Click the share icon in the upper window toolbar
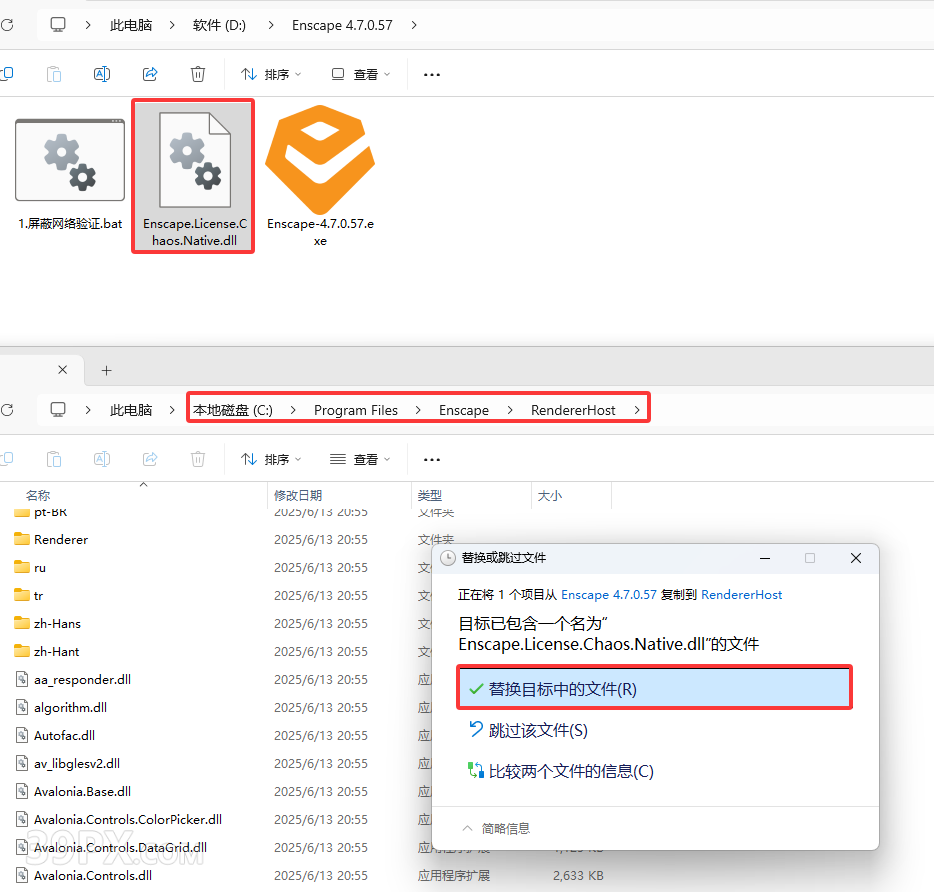 (150, 74)
